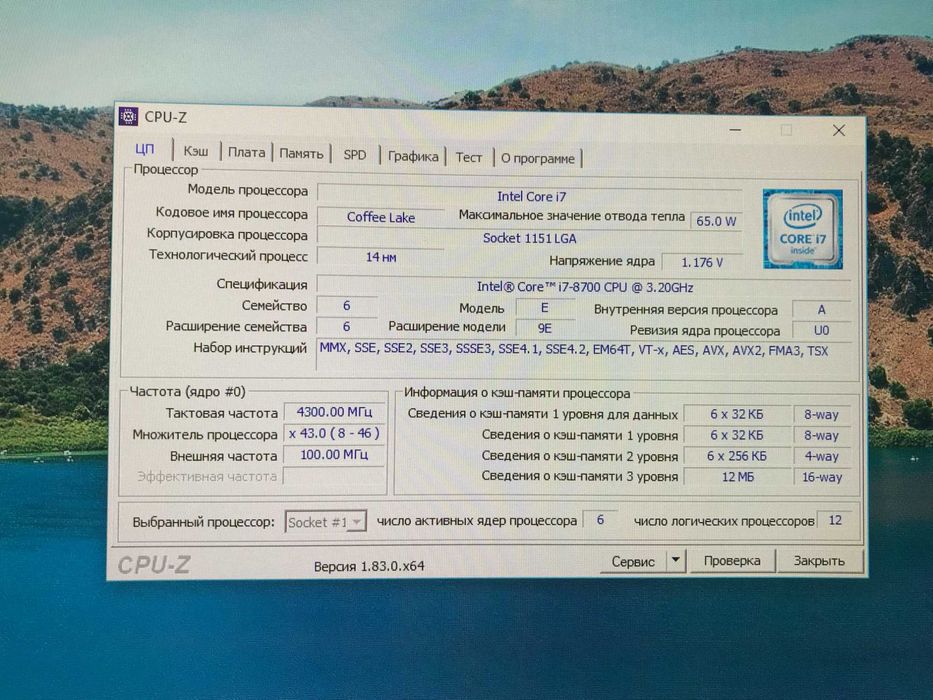Click the U0 revision value
This screenshot has height=700, width=933.
coord(821,330)
